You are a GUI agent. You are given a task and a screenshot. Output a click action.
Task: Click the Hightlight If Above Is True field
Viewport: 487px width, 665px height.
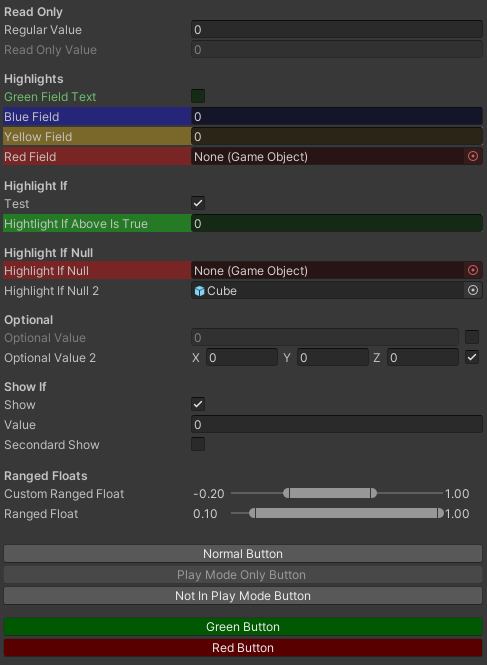(x=337, y=224)
